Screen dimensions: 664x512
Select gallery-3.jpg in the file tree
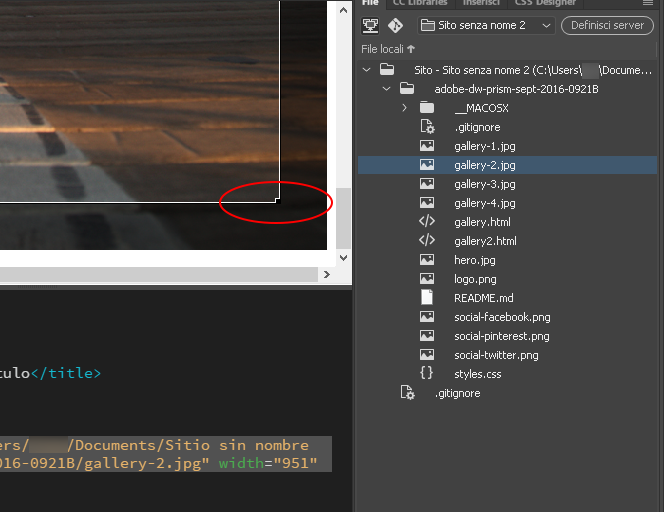pyautogui.click(x=484, y=184)
